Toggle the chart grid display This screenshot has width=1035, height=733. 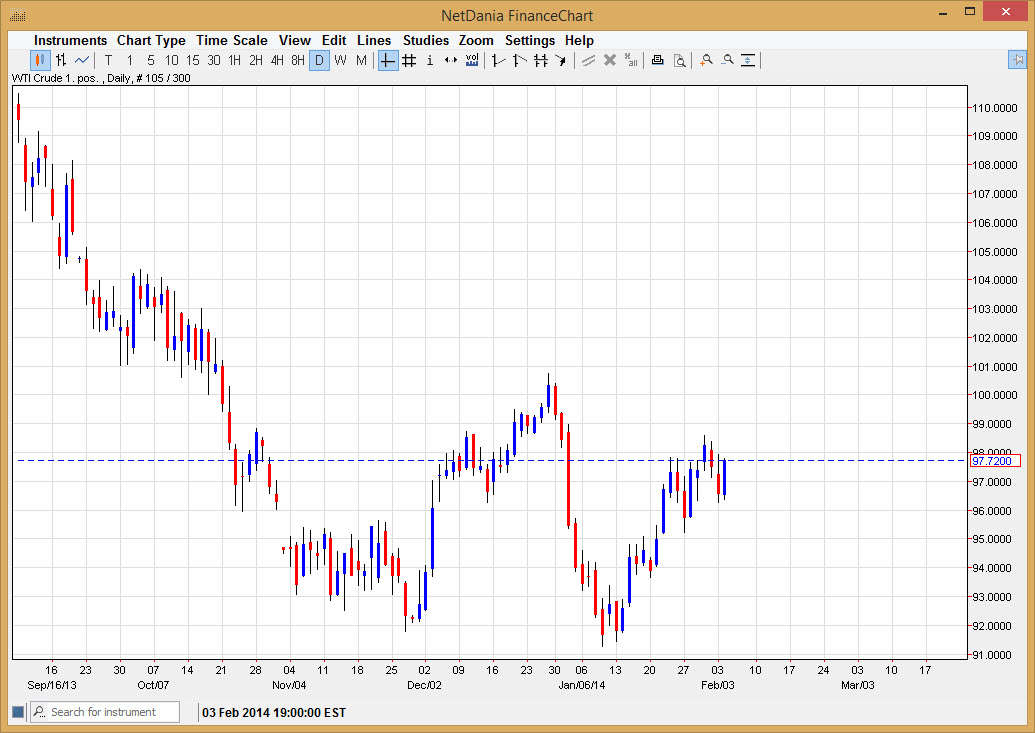point(409,60)
